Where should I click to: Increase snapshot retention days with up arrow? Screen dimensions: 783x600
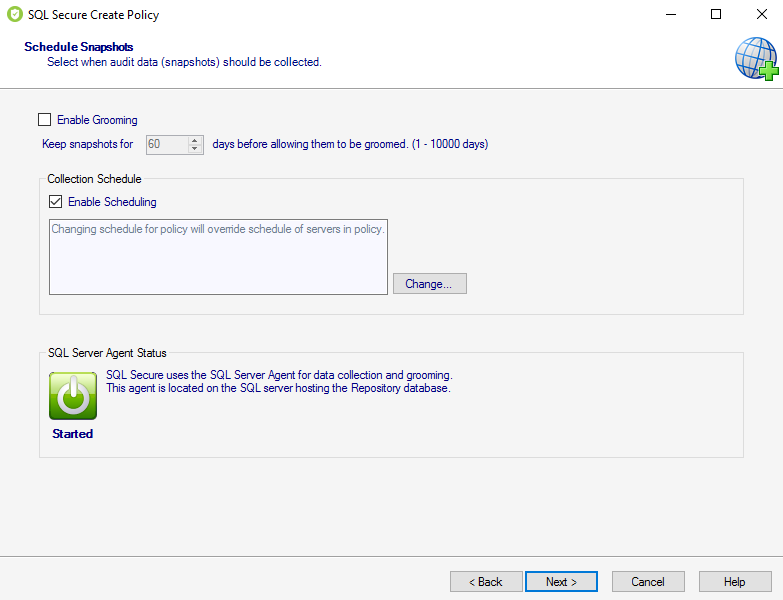pyautogui.click(x=195, y=140)
